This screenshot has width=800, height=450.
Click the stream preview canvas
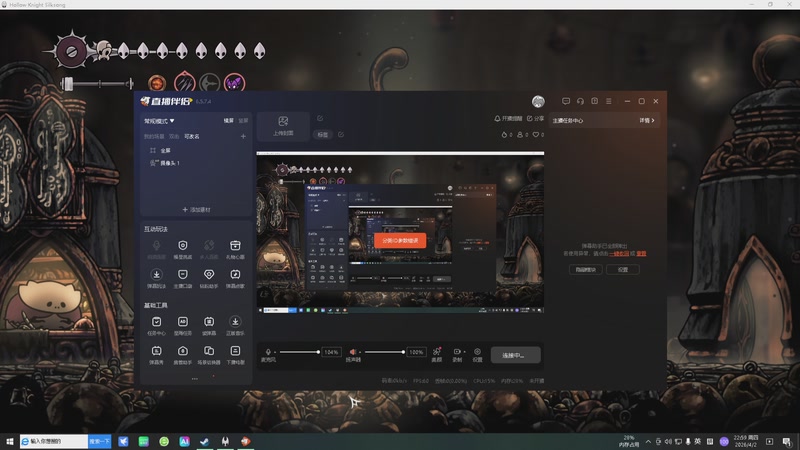(400, 233)
